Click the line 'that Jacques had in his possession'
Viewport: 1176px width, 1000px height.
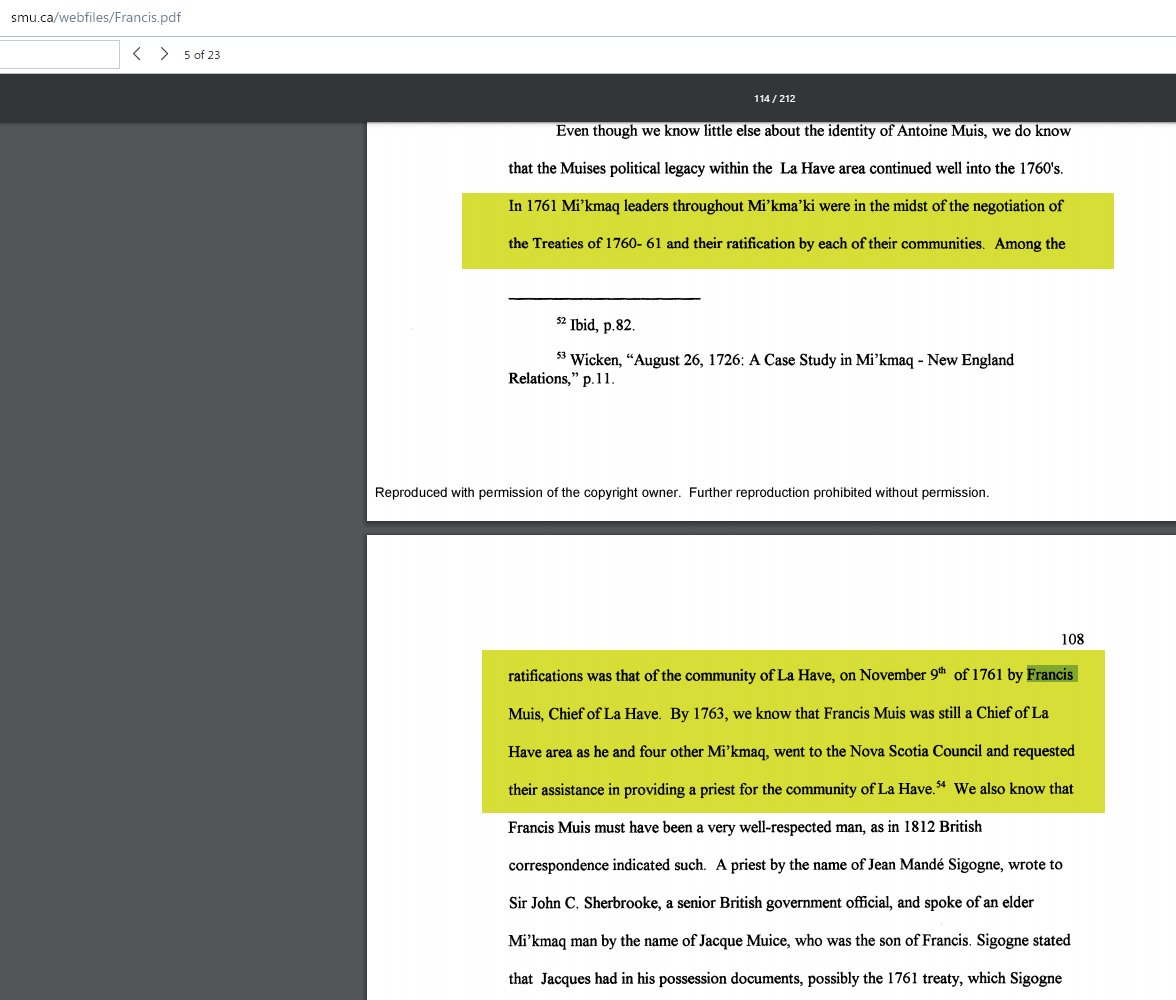(x=784, y=979)
